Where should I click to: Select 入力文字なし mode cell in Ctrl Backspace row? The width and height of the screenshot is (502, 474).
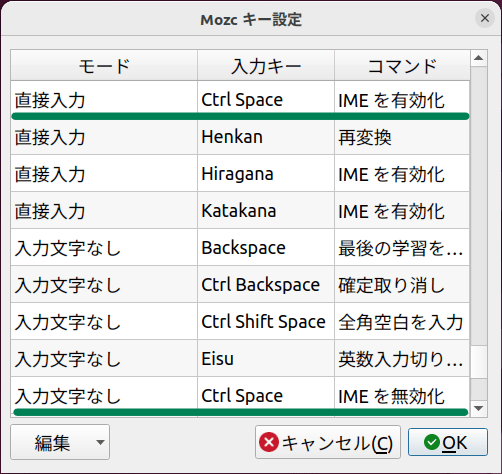tap(104, 284)
